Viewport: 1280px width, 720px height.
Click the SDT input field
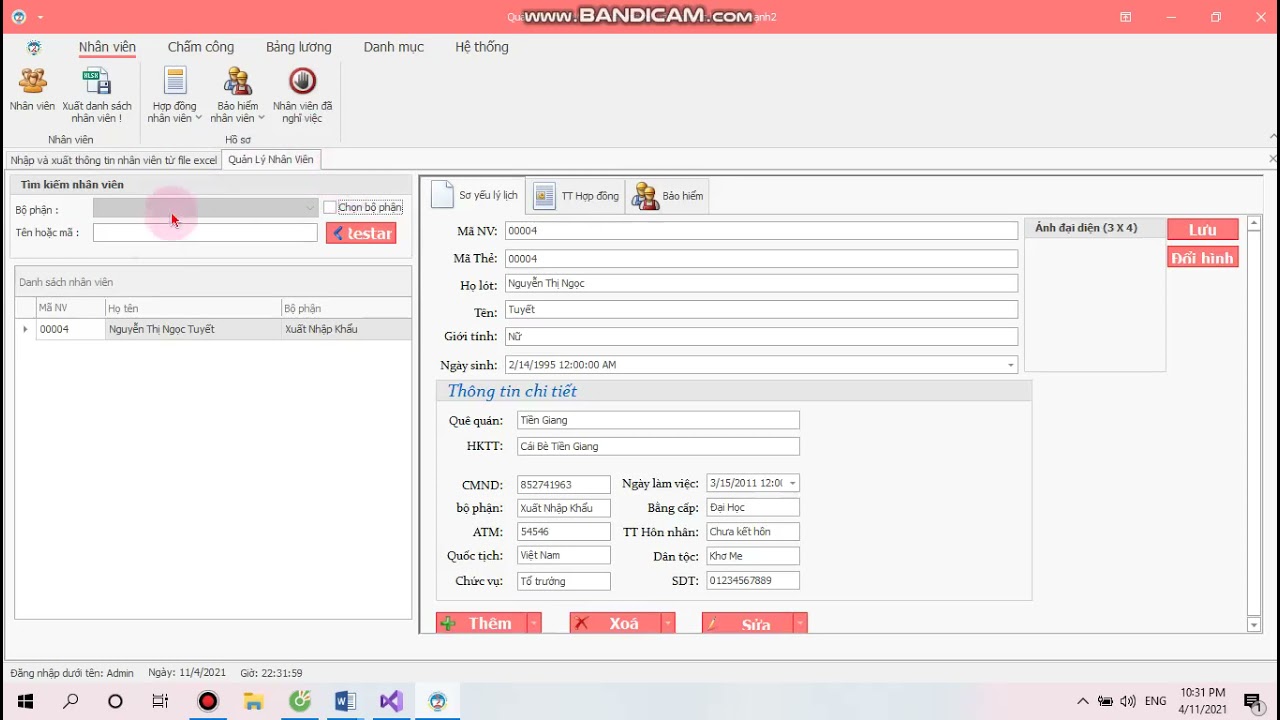753,580
